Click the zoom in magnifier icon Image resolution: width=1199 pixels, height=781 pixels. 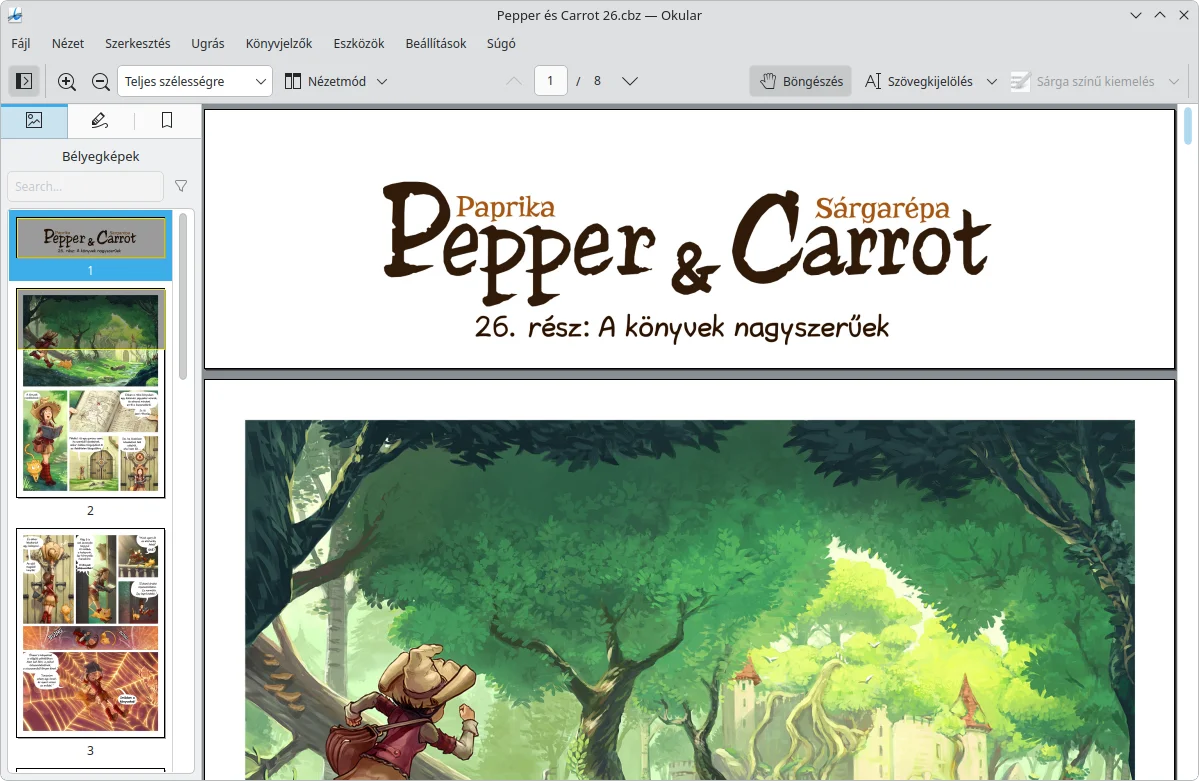(x=67, y=81)
